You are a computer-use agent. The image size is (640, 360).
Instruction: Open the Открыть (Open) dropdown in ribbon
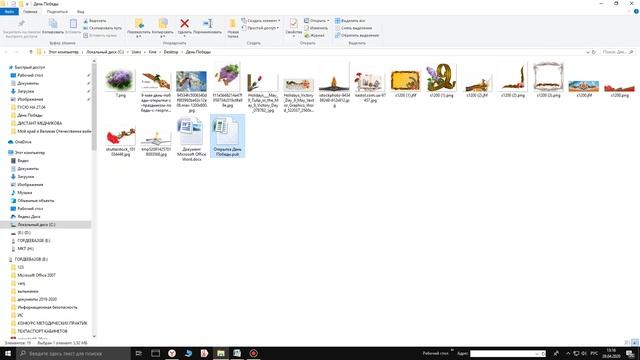317,20
